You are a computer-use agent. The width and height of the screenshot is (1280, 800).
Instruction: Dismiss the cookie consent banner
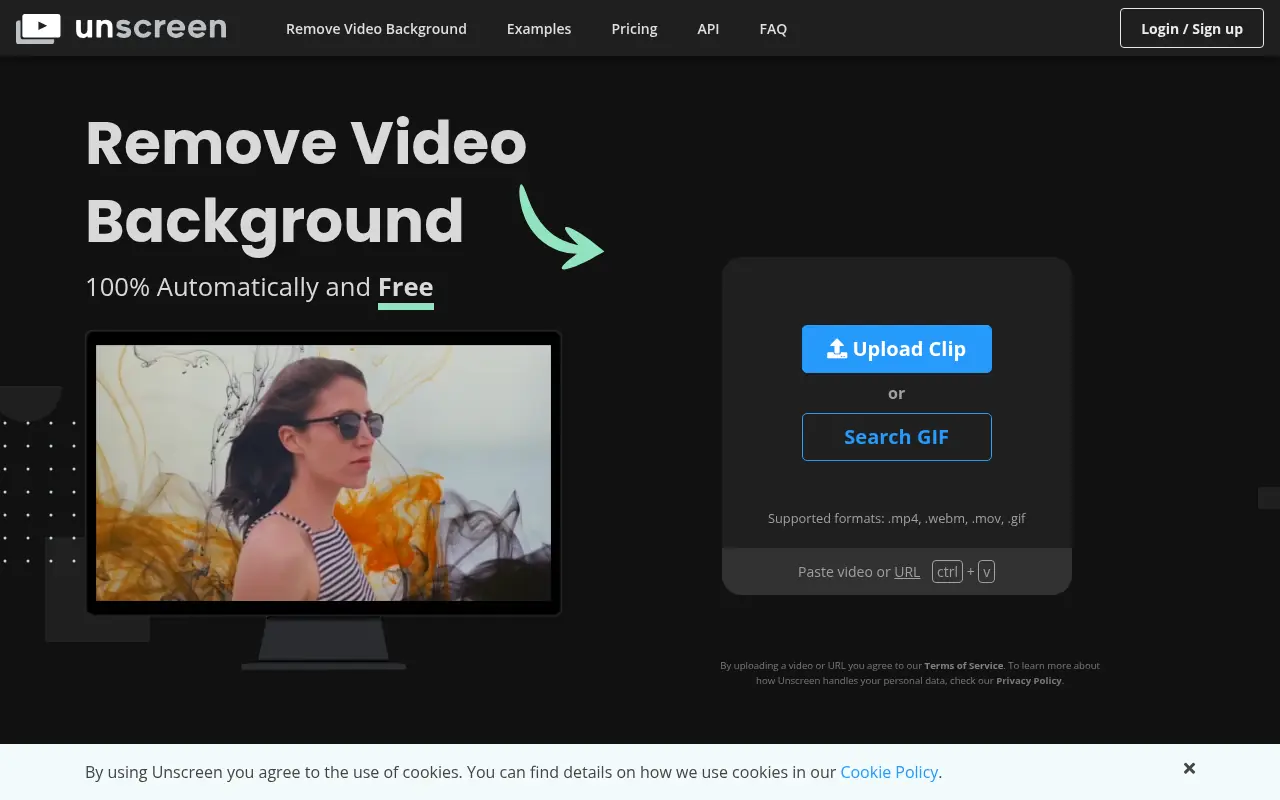click(x=1189, y=768)
